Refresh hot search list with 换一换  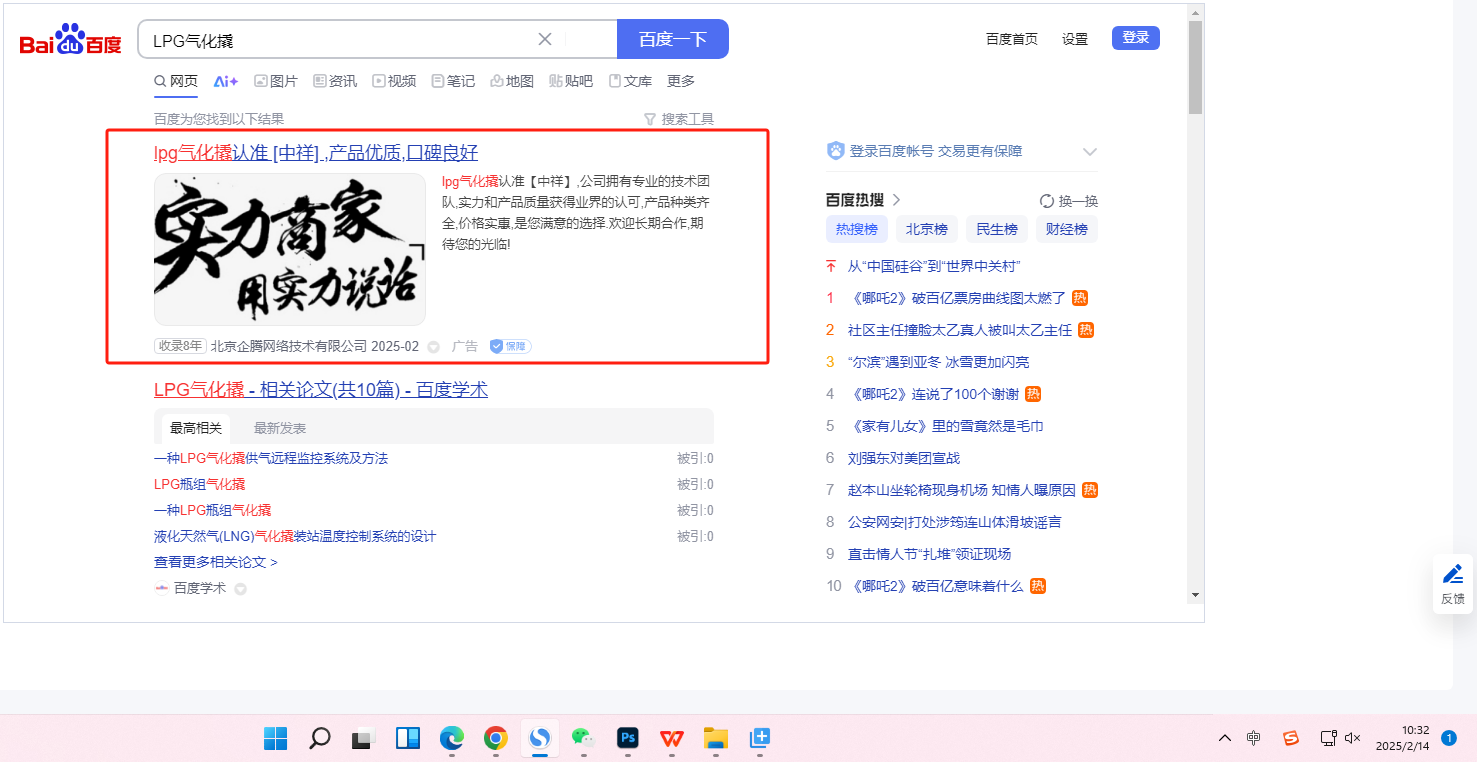coord(1068,201)
